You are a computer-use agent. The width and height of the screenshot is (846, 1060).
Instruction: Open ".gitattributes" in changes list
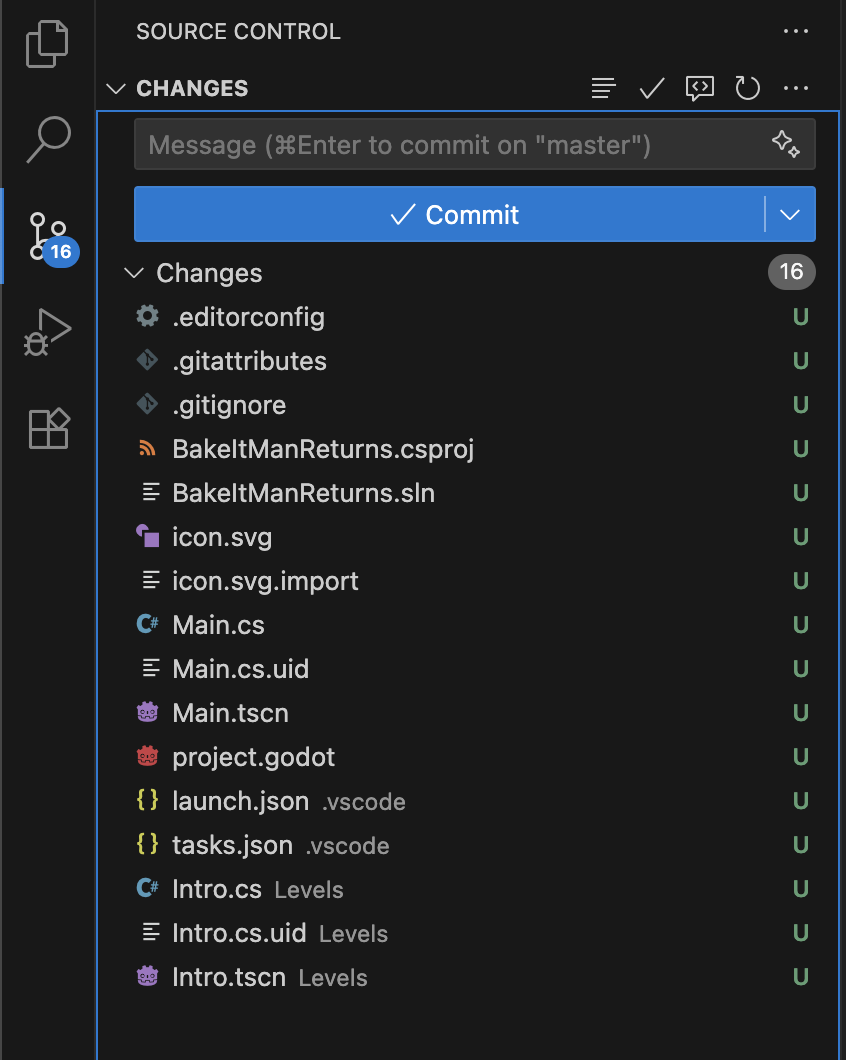(250, 361)
